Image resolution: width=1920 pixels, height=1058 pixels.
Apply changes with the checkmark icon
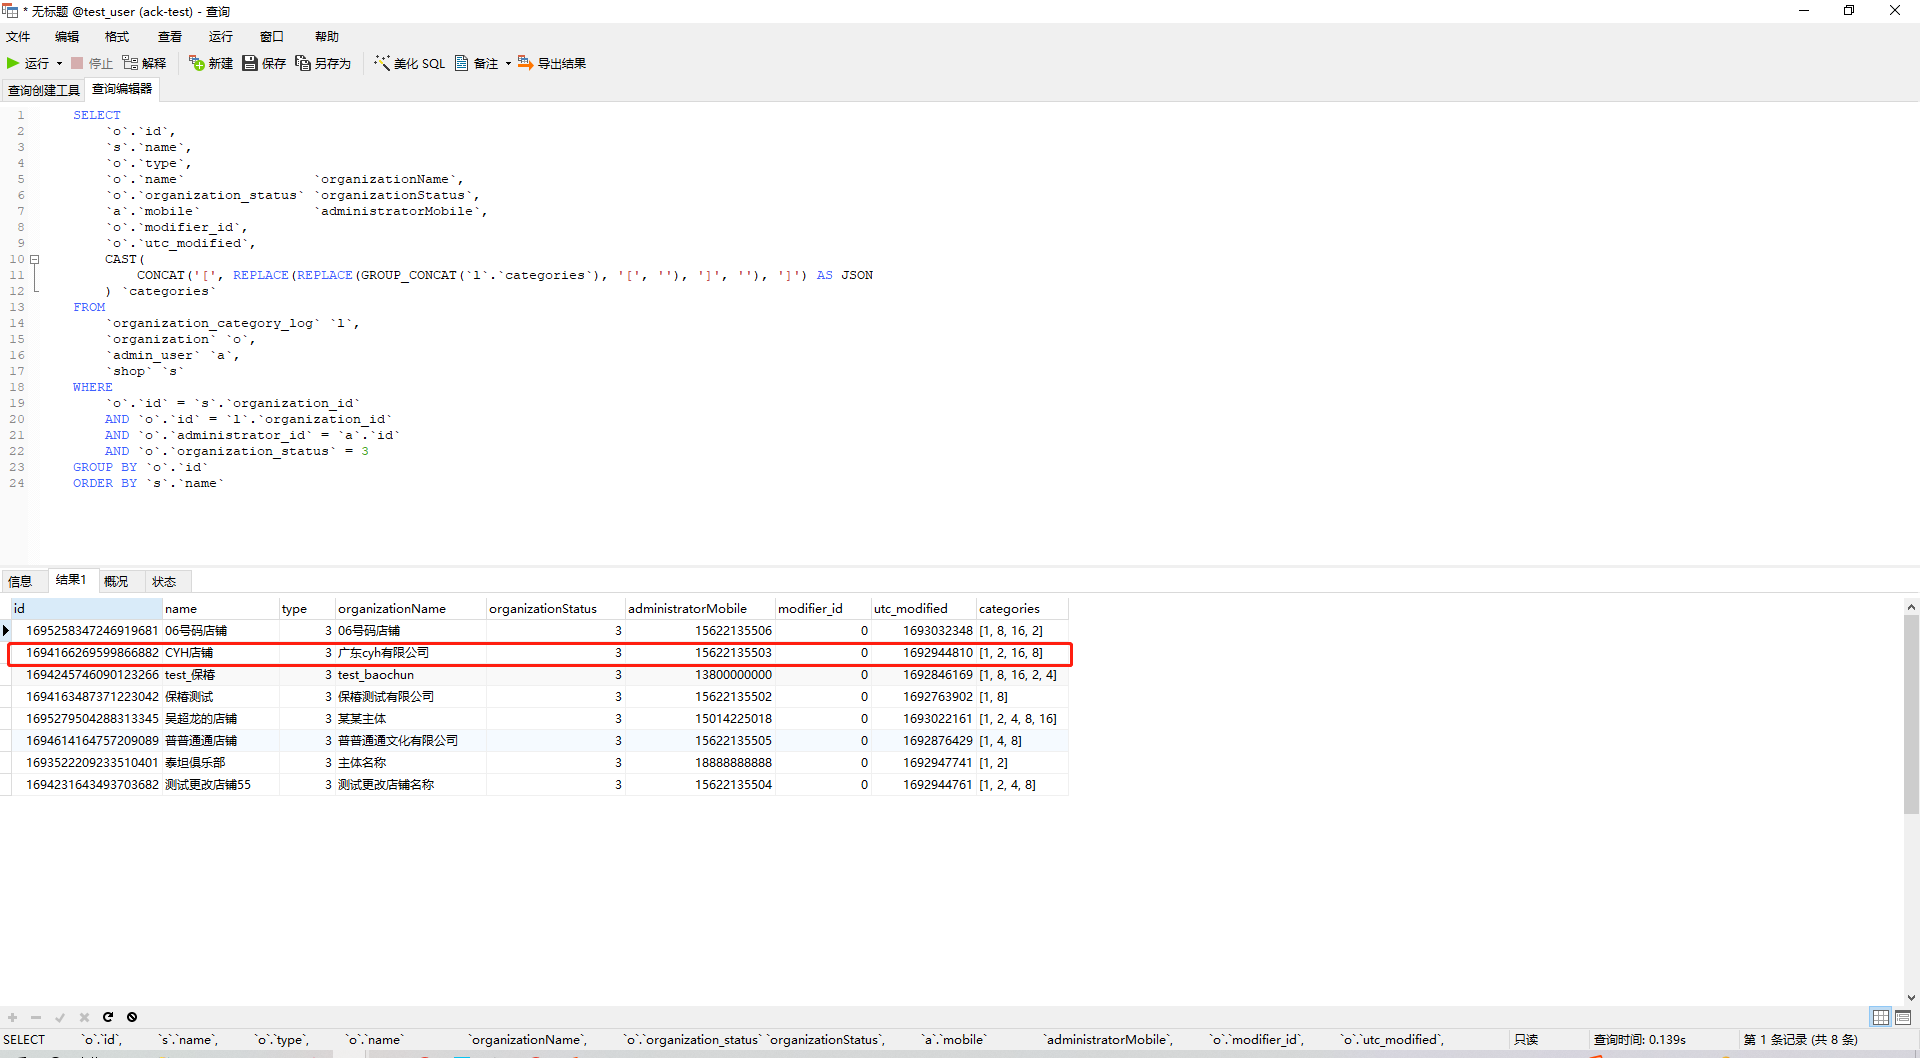pyautogui.click(x=60, y=1017)
